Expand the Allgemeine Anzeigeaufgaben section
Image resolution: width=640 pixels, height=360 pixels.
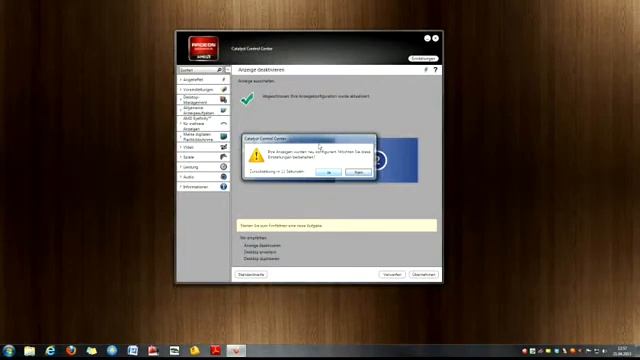pos(203,110)
